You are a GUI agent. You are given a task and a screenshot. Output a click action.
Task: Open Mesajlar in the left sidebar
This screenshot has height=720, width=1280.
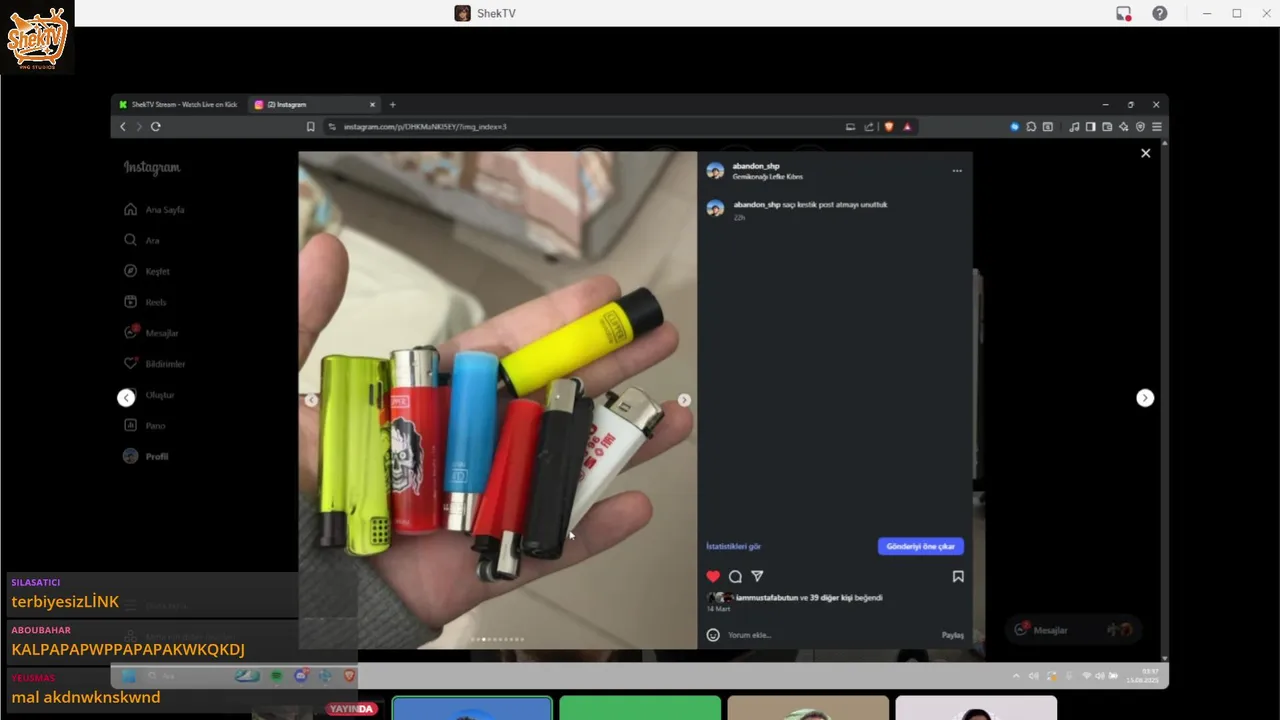coord(151,333)
